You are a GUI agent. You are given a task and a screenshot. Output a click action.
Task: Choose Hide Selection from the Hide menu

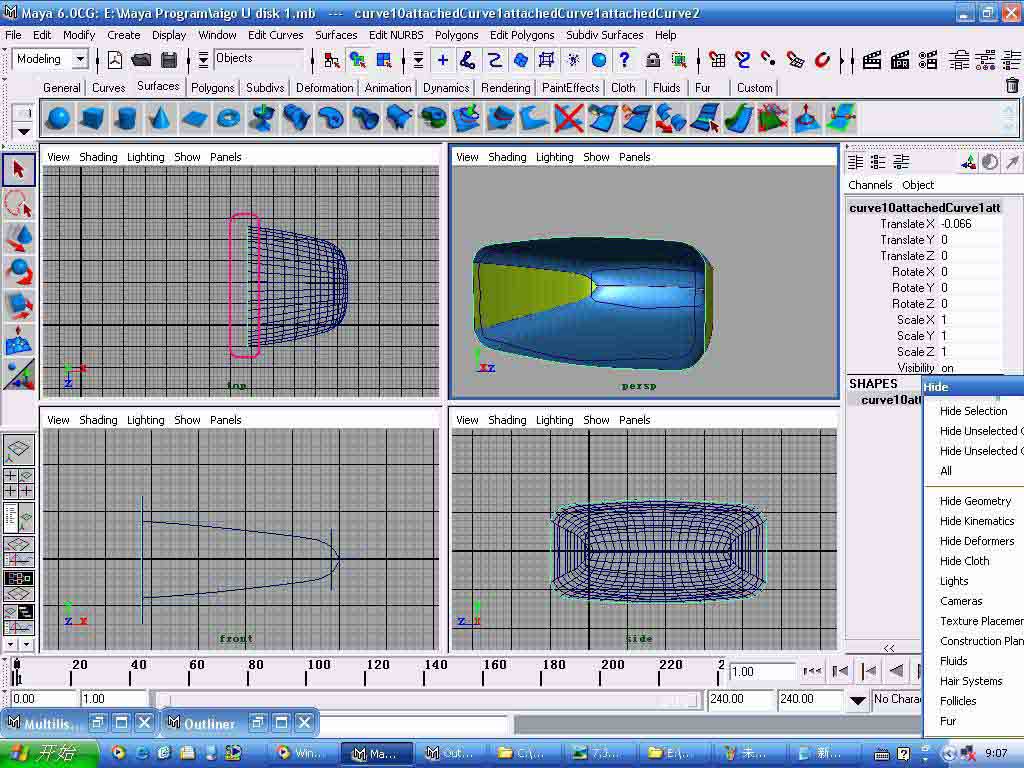[x=973, y=411]
